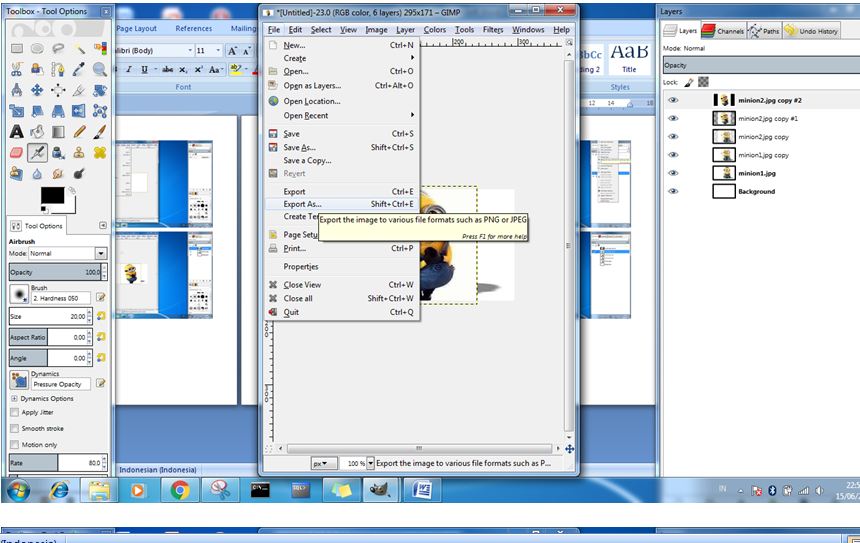Click Export As in the File menu

340,204
